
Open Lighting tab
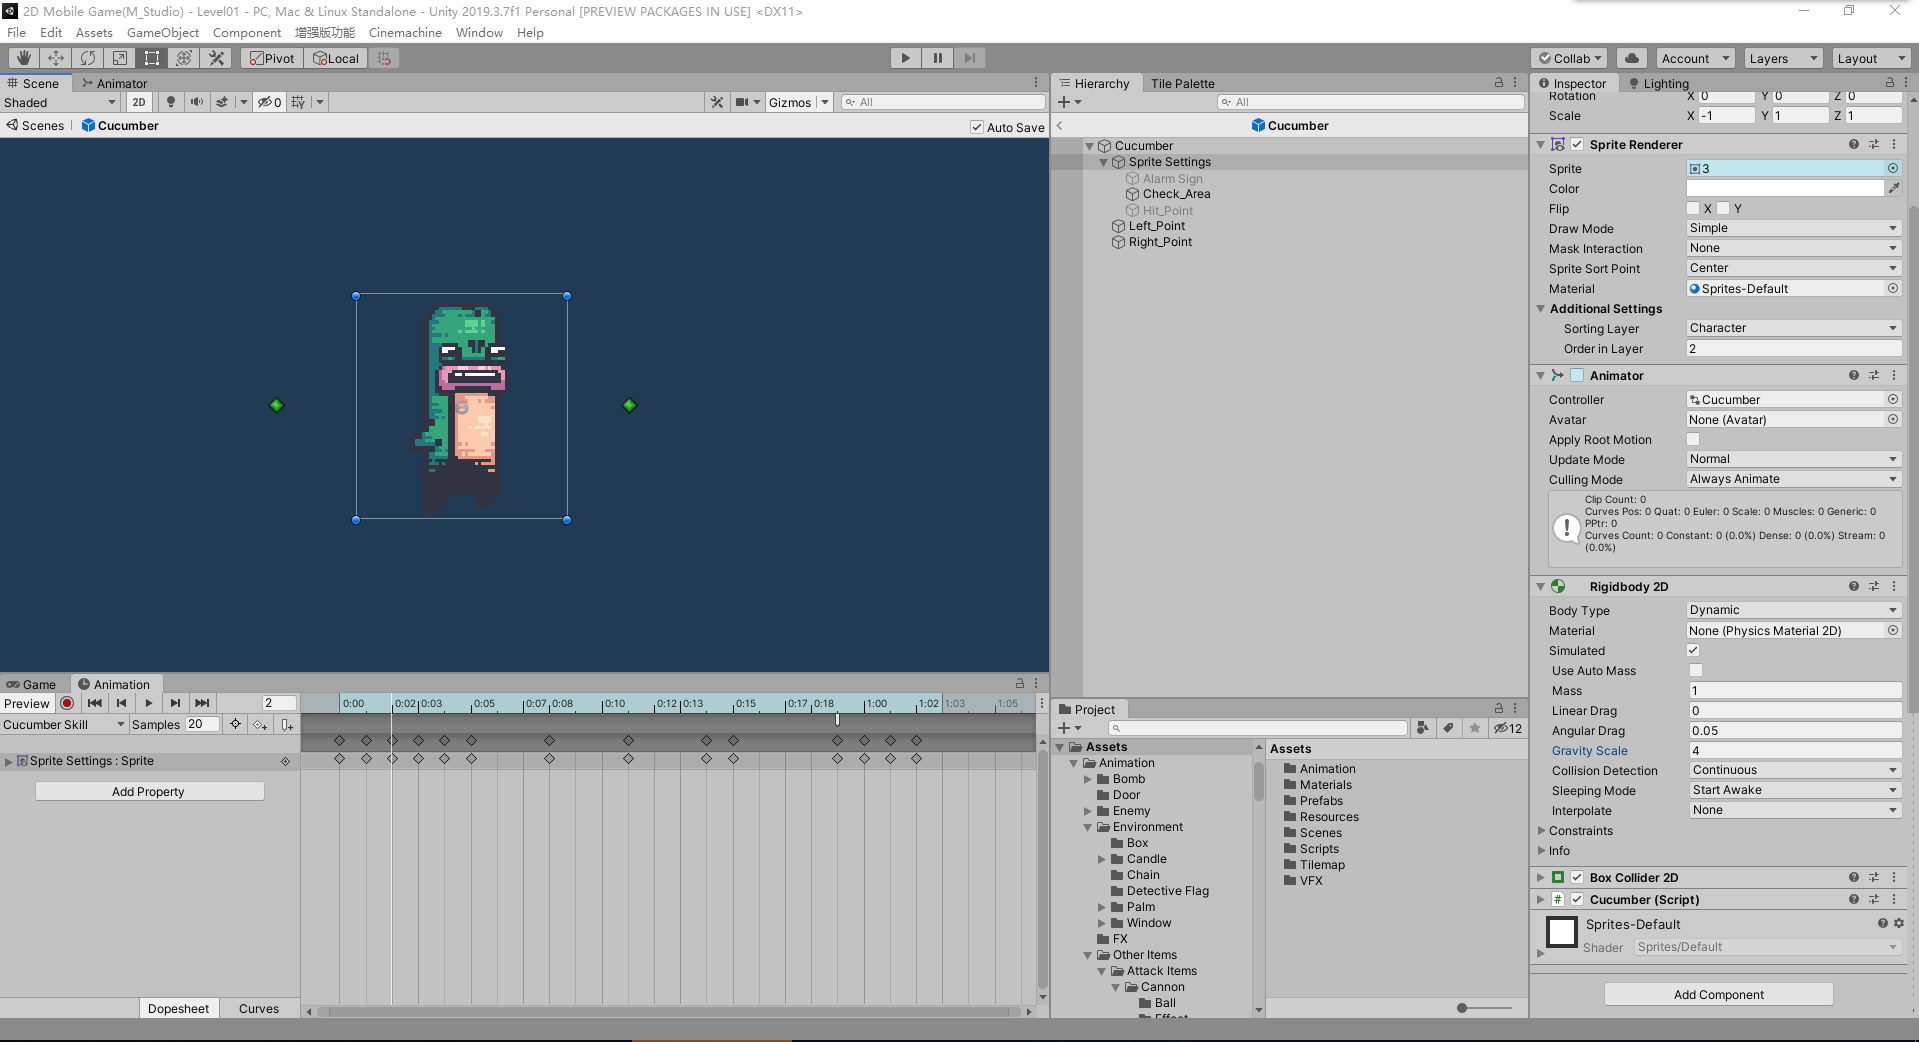pos(1658,83)
